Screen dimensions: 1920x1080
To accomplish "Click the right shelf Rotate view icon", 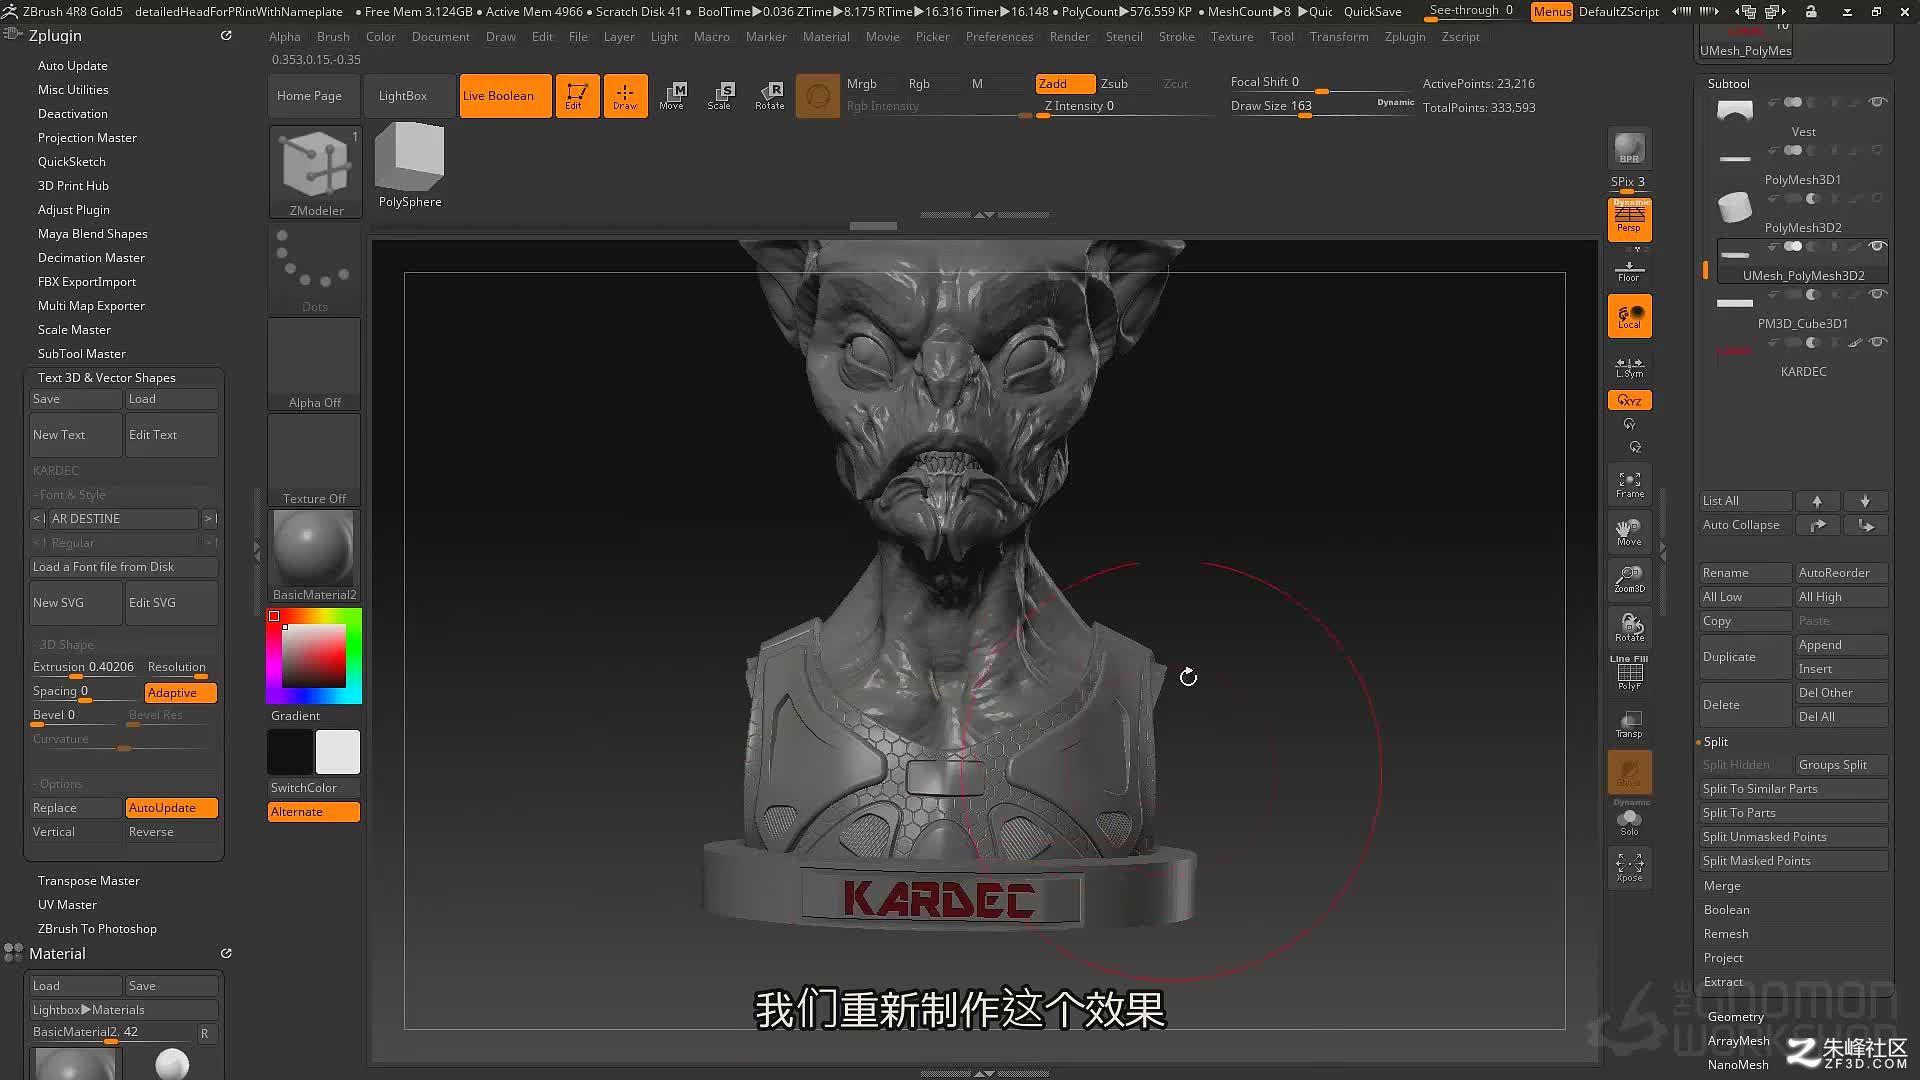I will 1629,627.
